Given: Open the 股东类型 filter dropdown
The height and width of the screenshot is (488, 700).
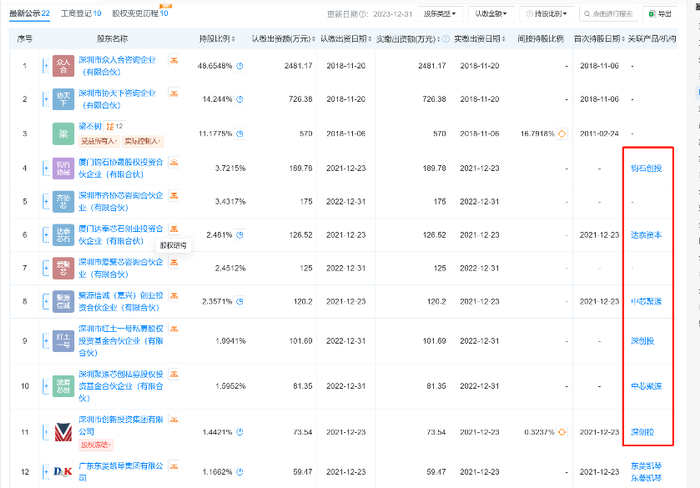Looking at the screenshot, I should [x=440, y=15].
